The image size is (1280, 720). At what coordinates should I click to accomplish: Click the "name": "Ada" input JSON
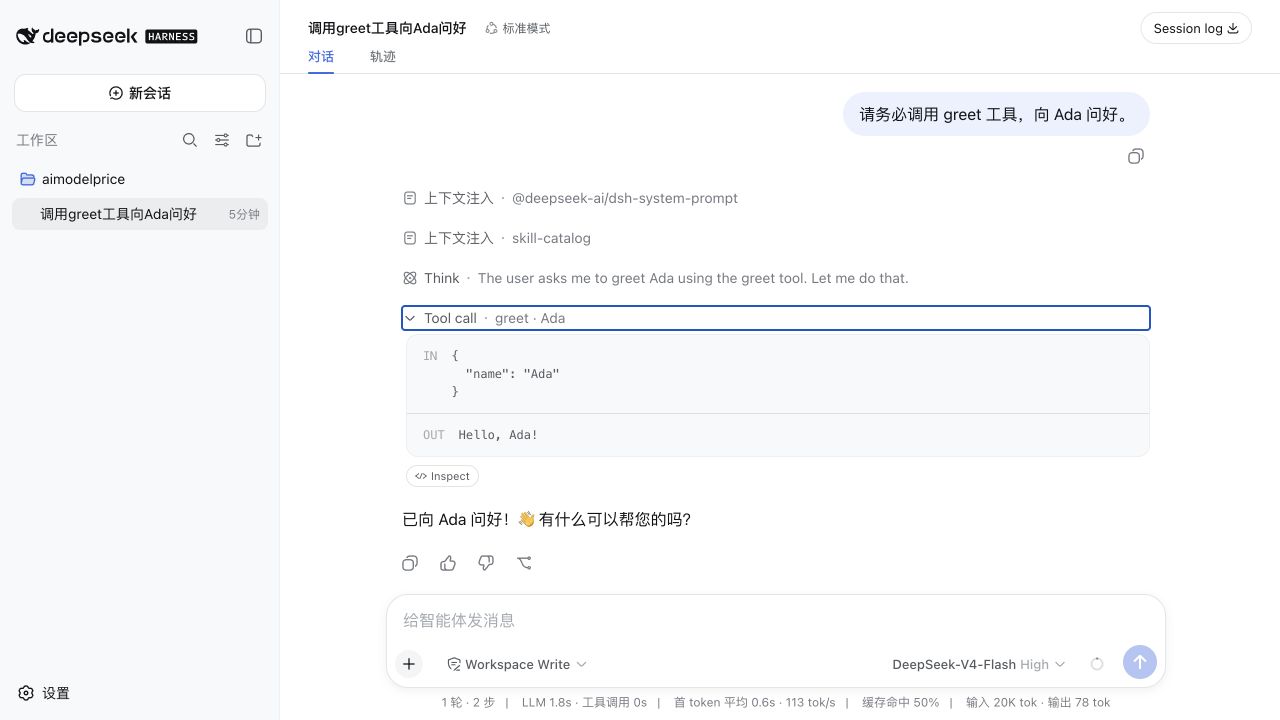[512, 373]
